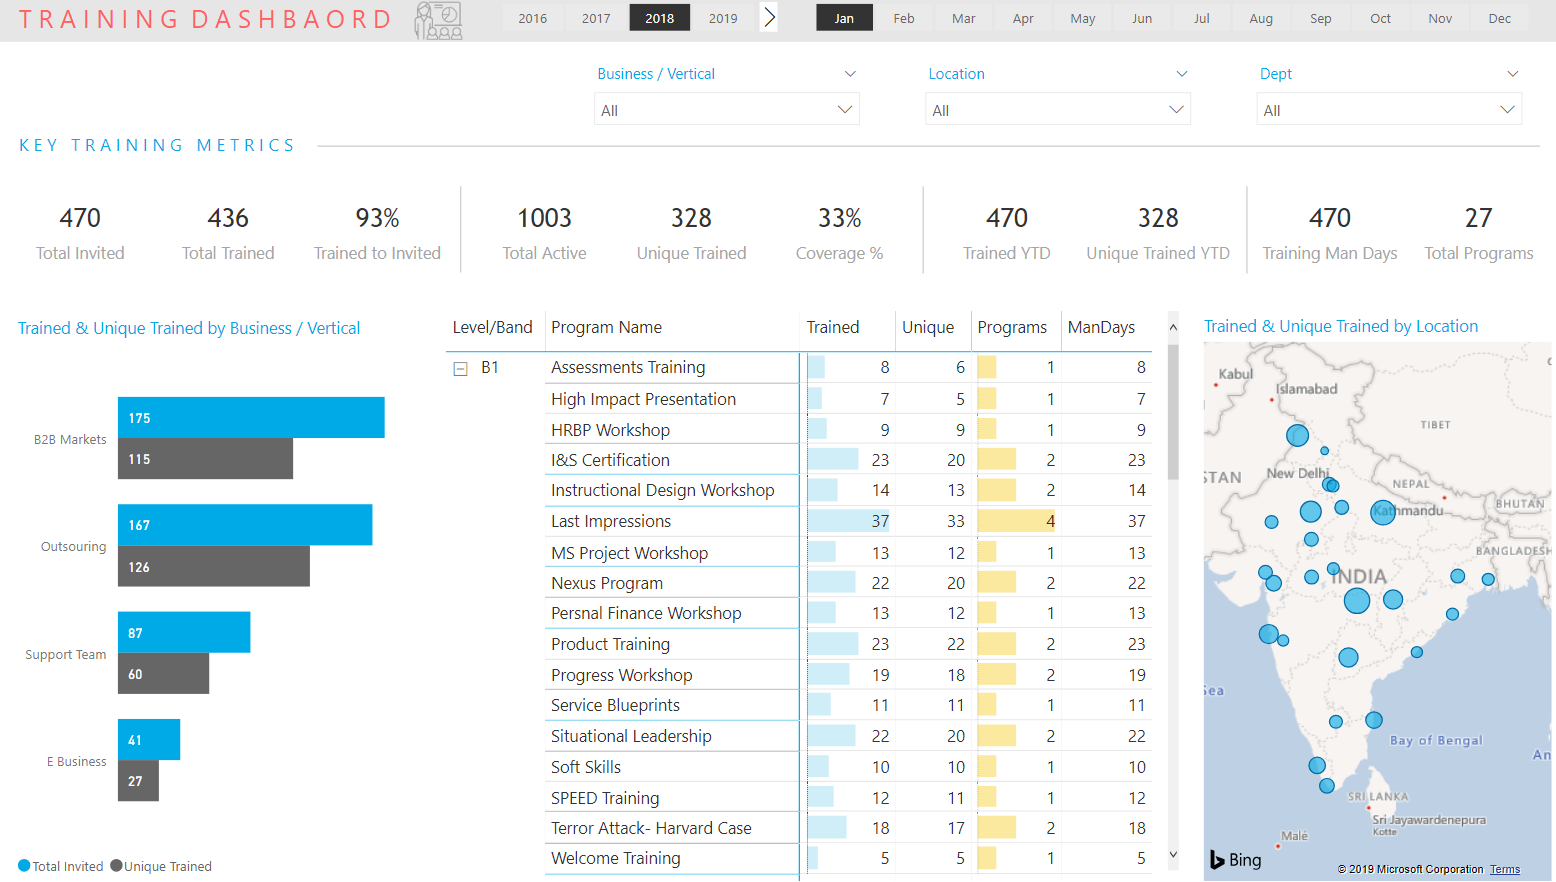
Task: Open the map Terms link
Action: pos(1504,870)
